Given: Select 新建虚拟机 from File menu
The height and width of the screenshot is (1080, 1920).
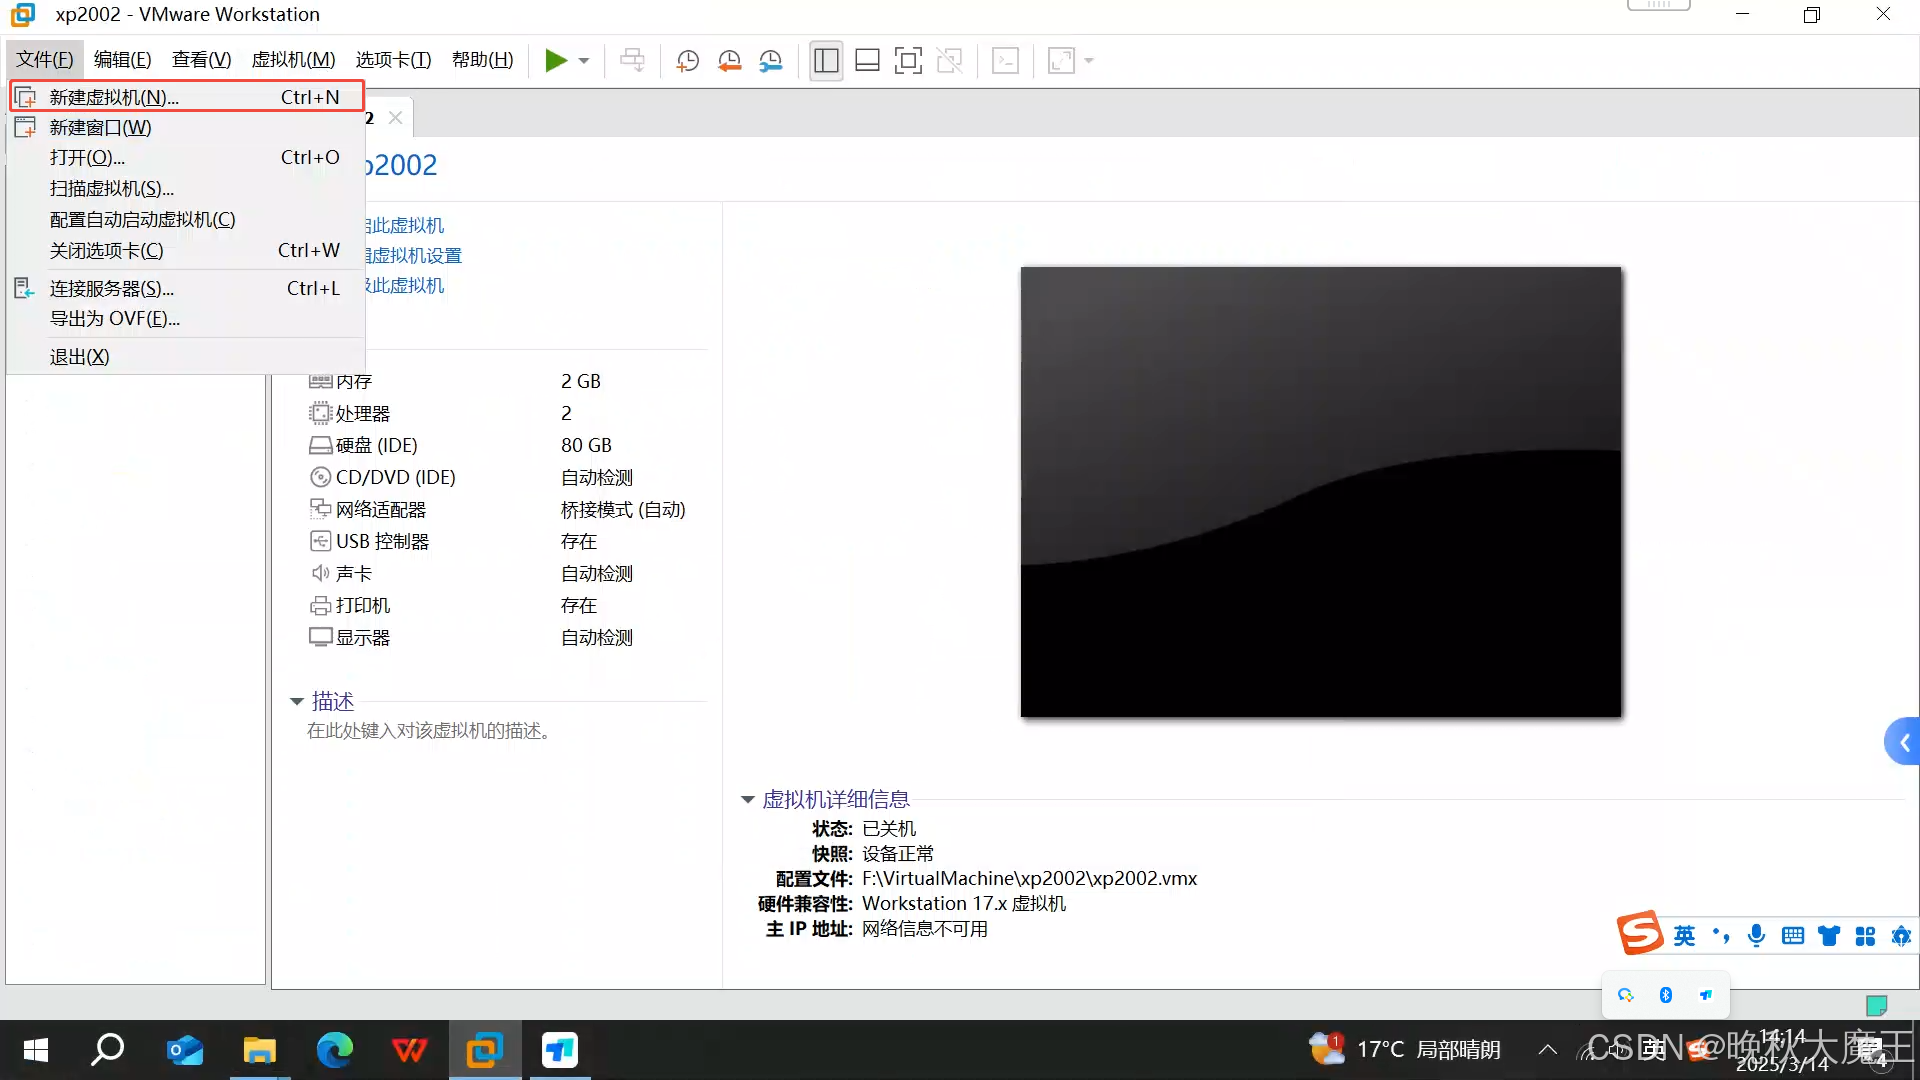Looking at the screenshot, I should (x=114, y=97).
